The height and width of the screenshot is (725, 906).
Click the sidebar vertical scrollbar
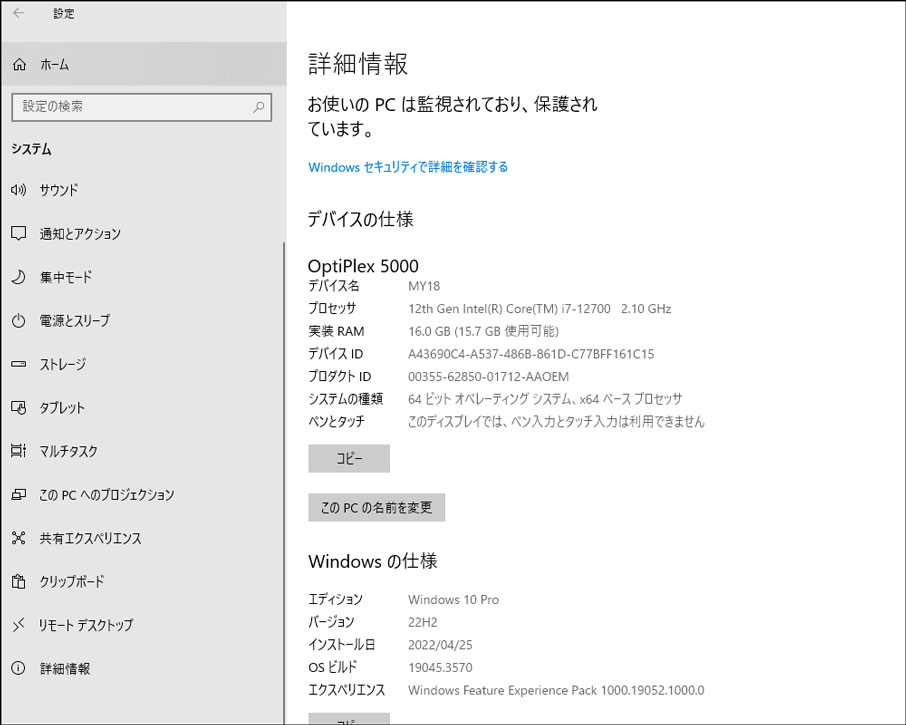[x=284, y=483]
